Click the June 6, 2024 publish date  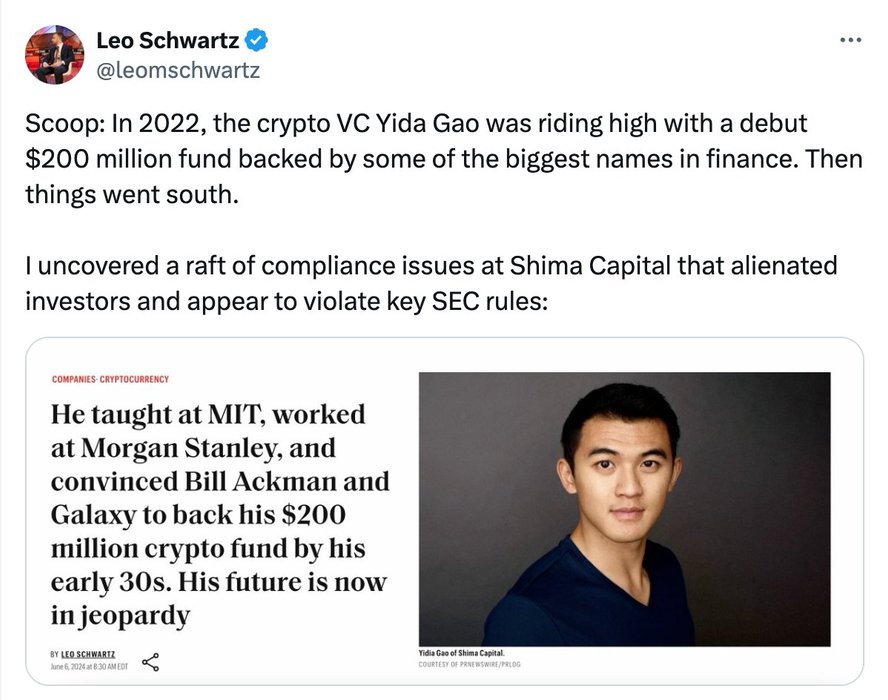click(89, 666)
